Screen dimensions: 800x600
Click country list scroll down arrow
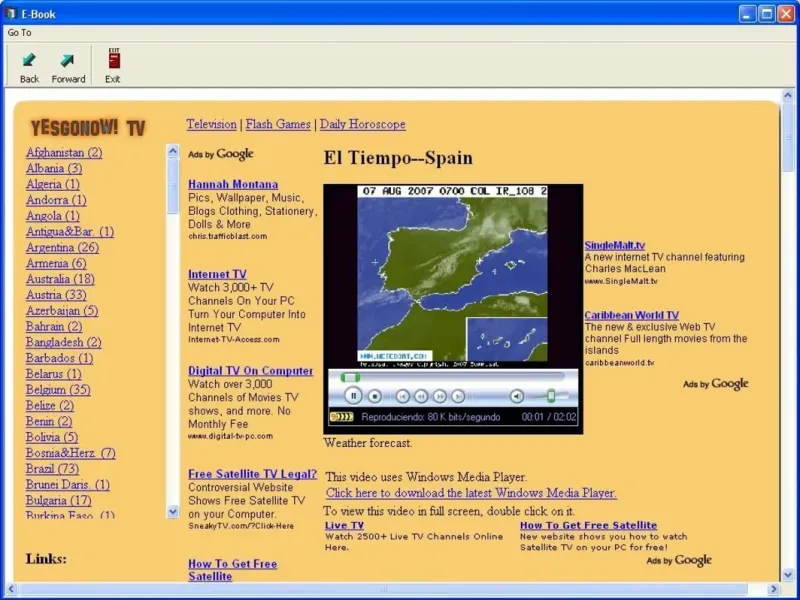click(173, 511)
